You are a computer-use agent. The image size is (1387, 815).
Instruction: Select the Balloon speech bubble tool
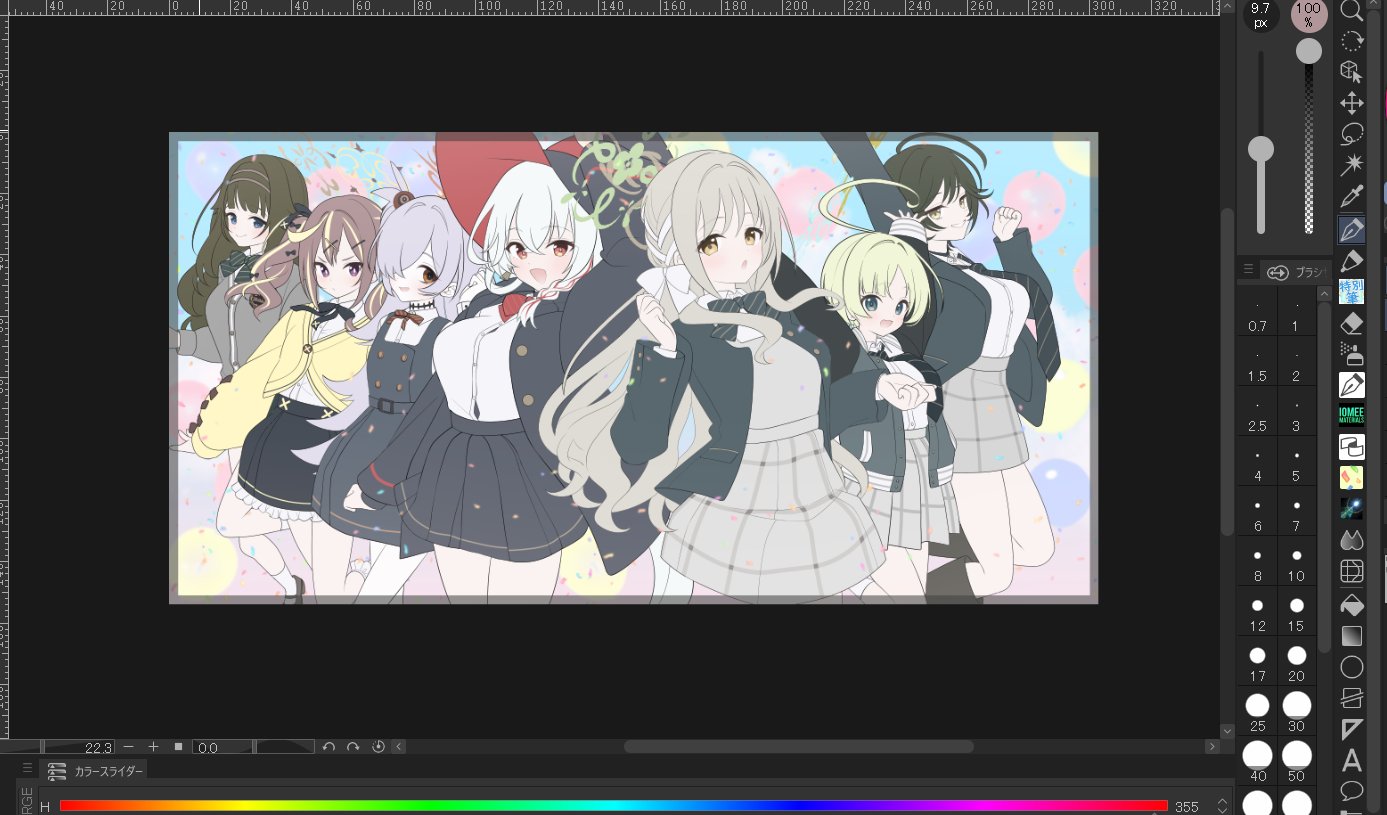(x=1351, y=791)
